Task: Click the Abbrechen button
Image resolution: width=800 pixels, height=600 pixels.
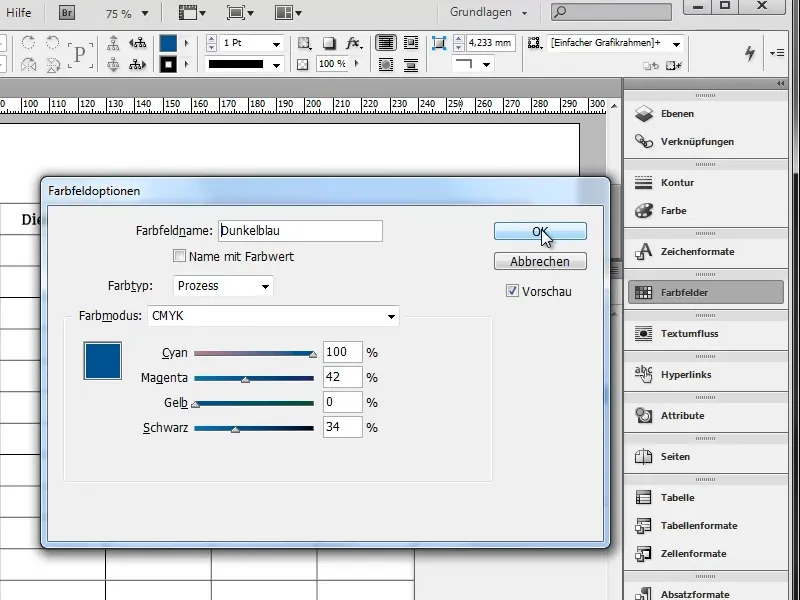Action: point(540,261)
